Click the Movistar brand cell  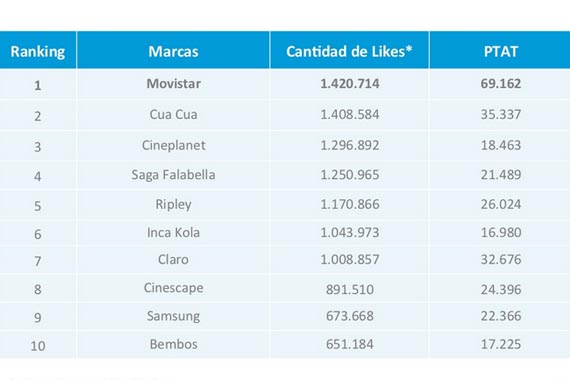click(173, 84)
